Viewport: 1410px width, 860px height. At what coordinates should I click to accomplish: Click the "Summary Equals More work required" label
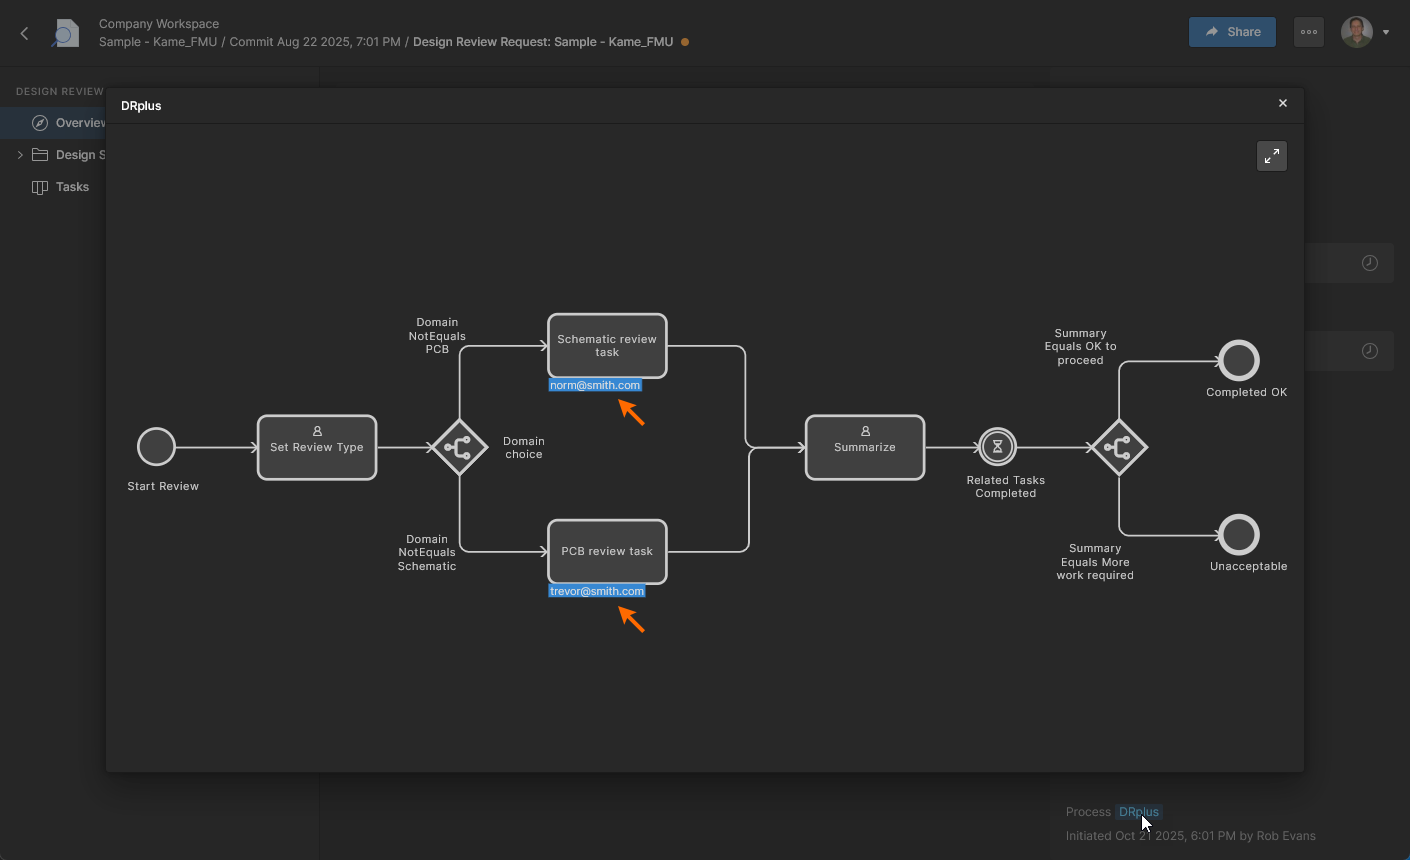click(x=1095, y=562)
